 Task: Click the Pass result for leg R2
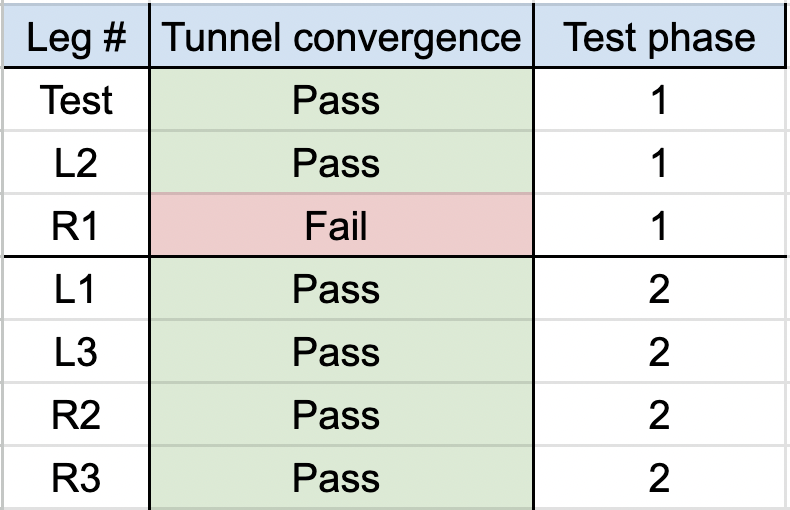340,415
